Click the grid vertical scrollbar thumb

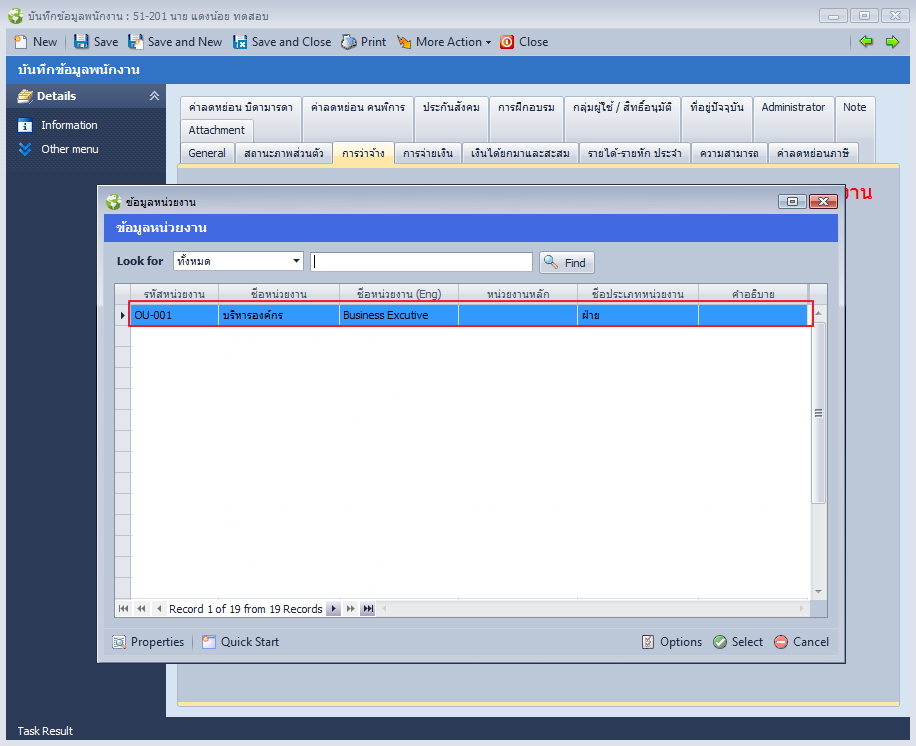tap(818, 412)
